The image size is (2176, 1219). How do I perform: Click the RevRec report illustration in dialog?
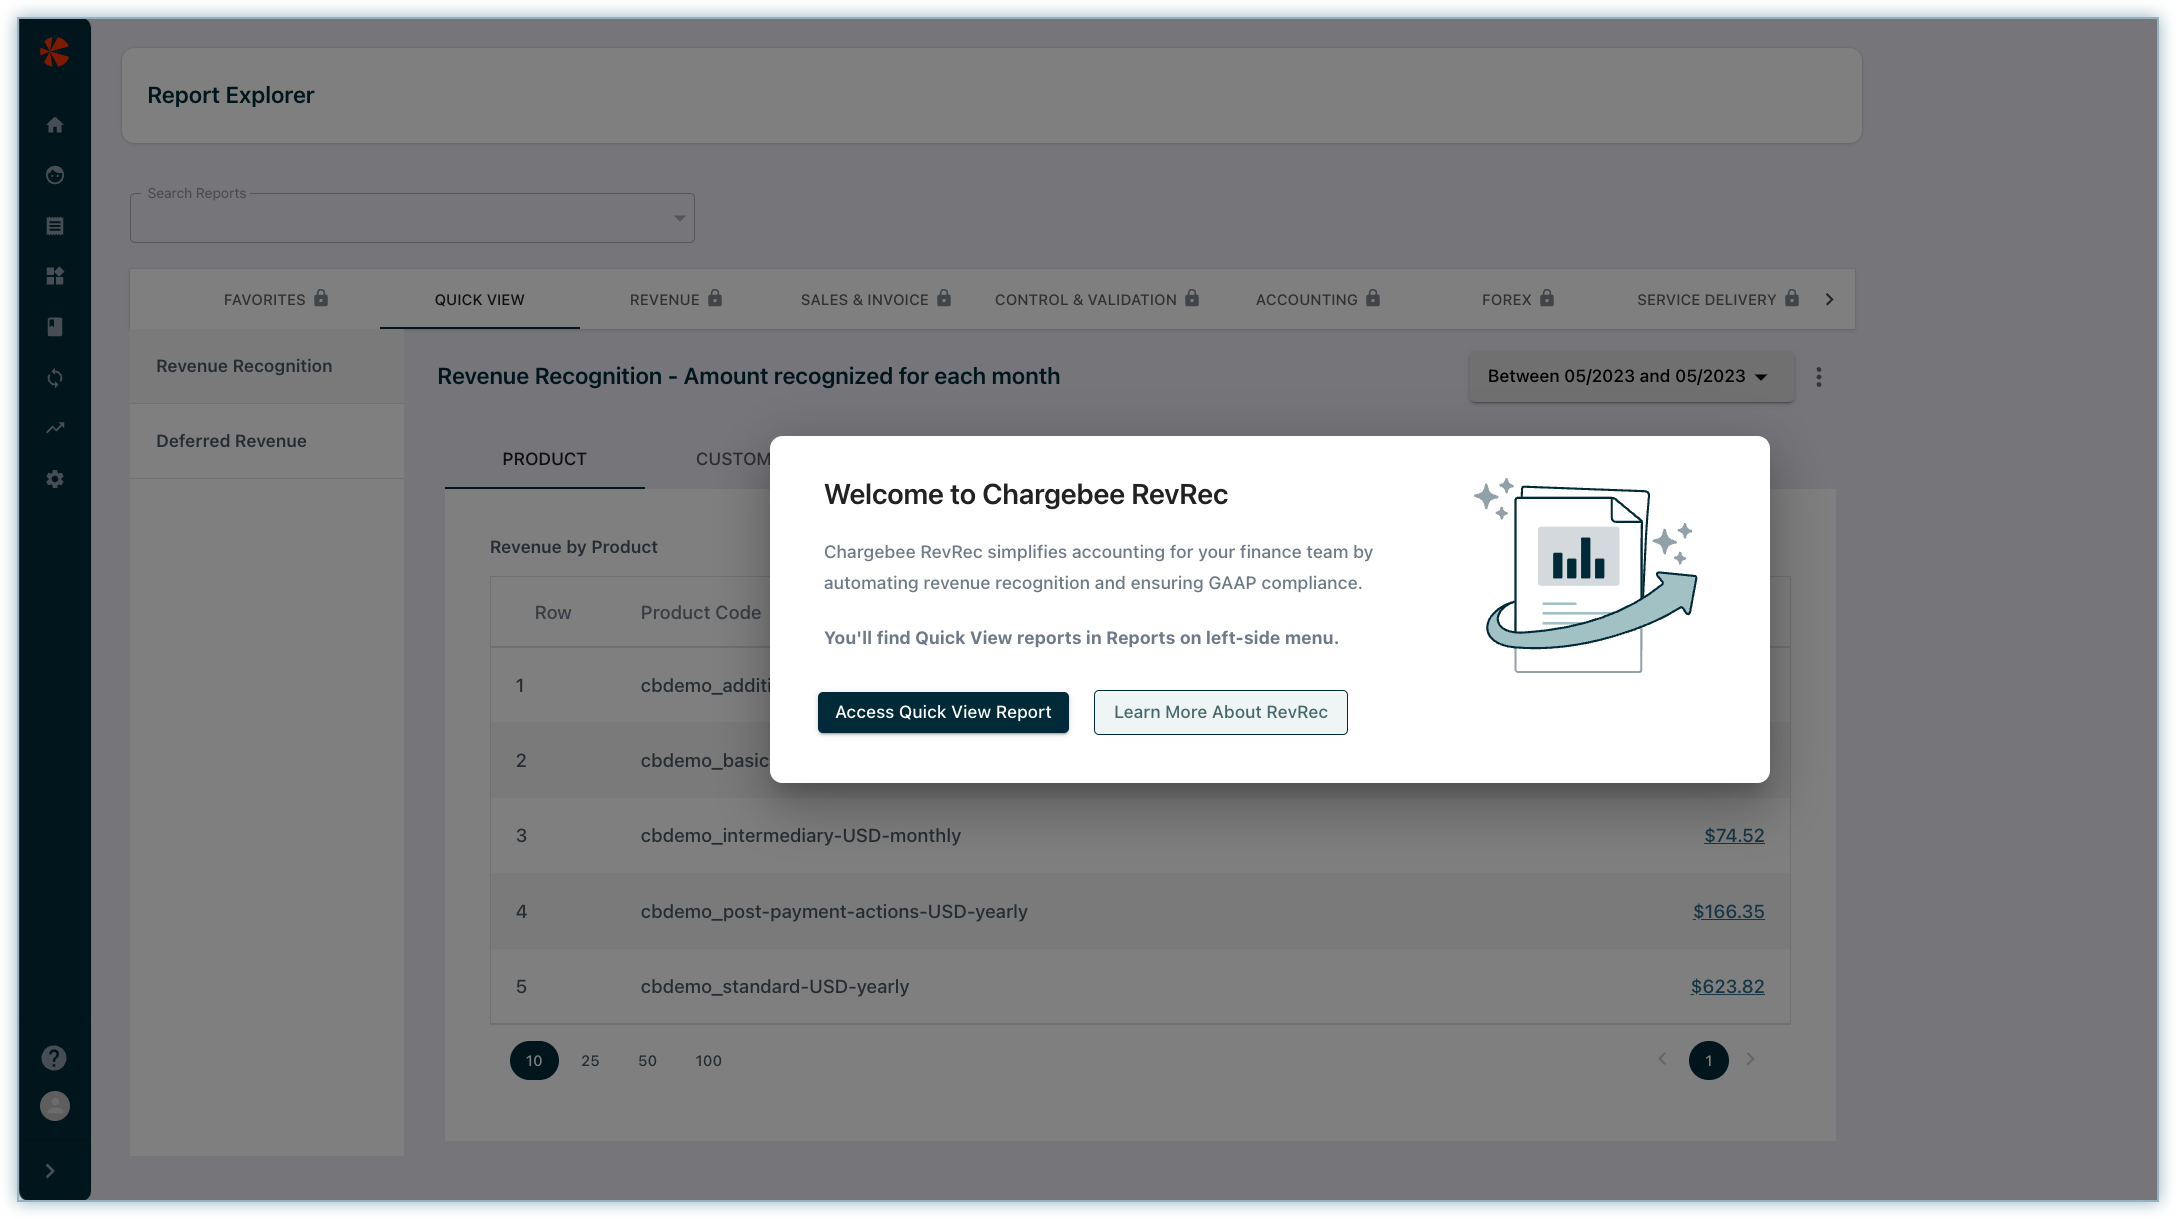pyautogui.click(x=1586, y=575)
